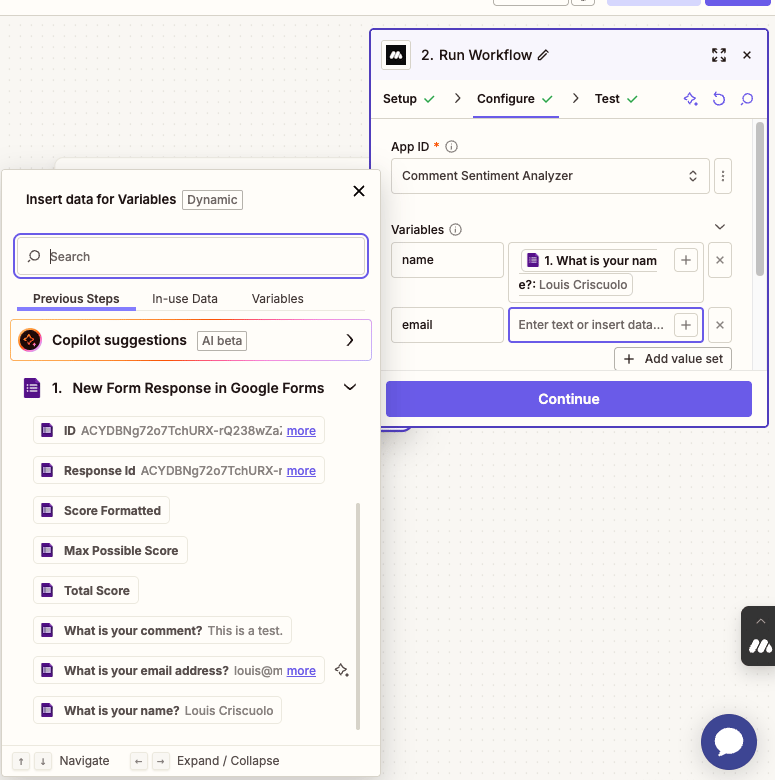Image resolution: width=775 pixels, height=780 pixels.
Task: Go to the Setup step tab
Action: click(x=409, y=99)
